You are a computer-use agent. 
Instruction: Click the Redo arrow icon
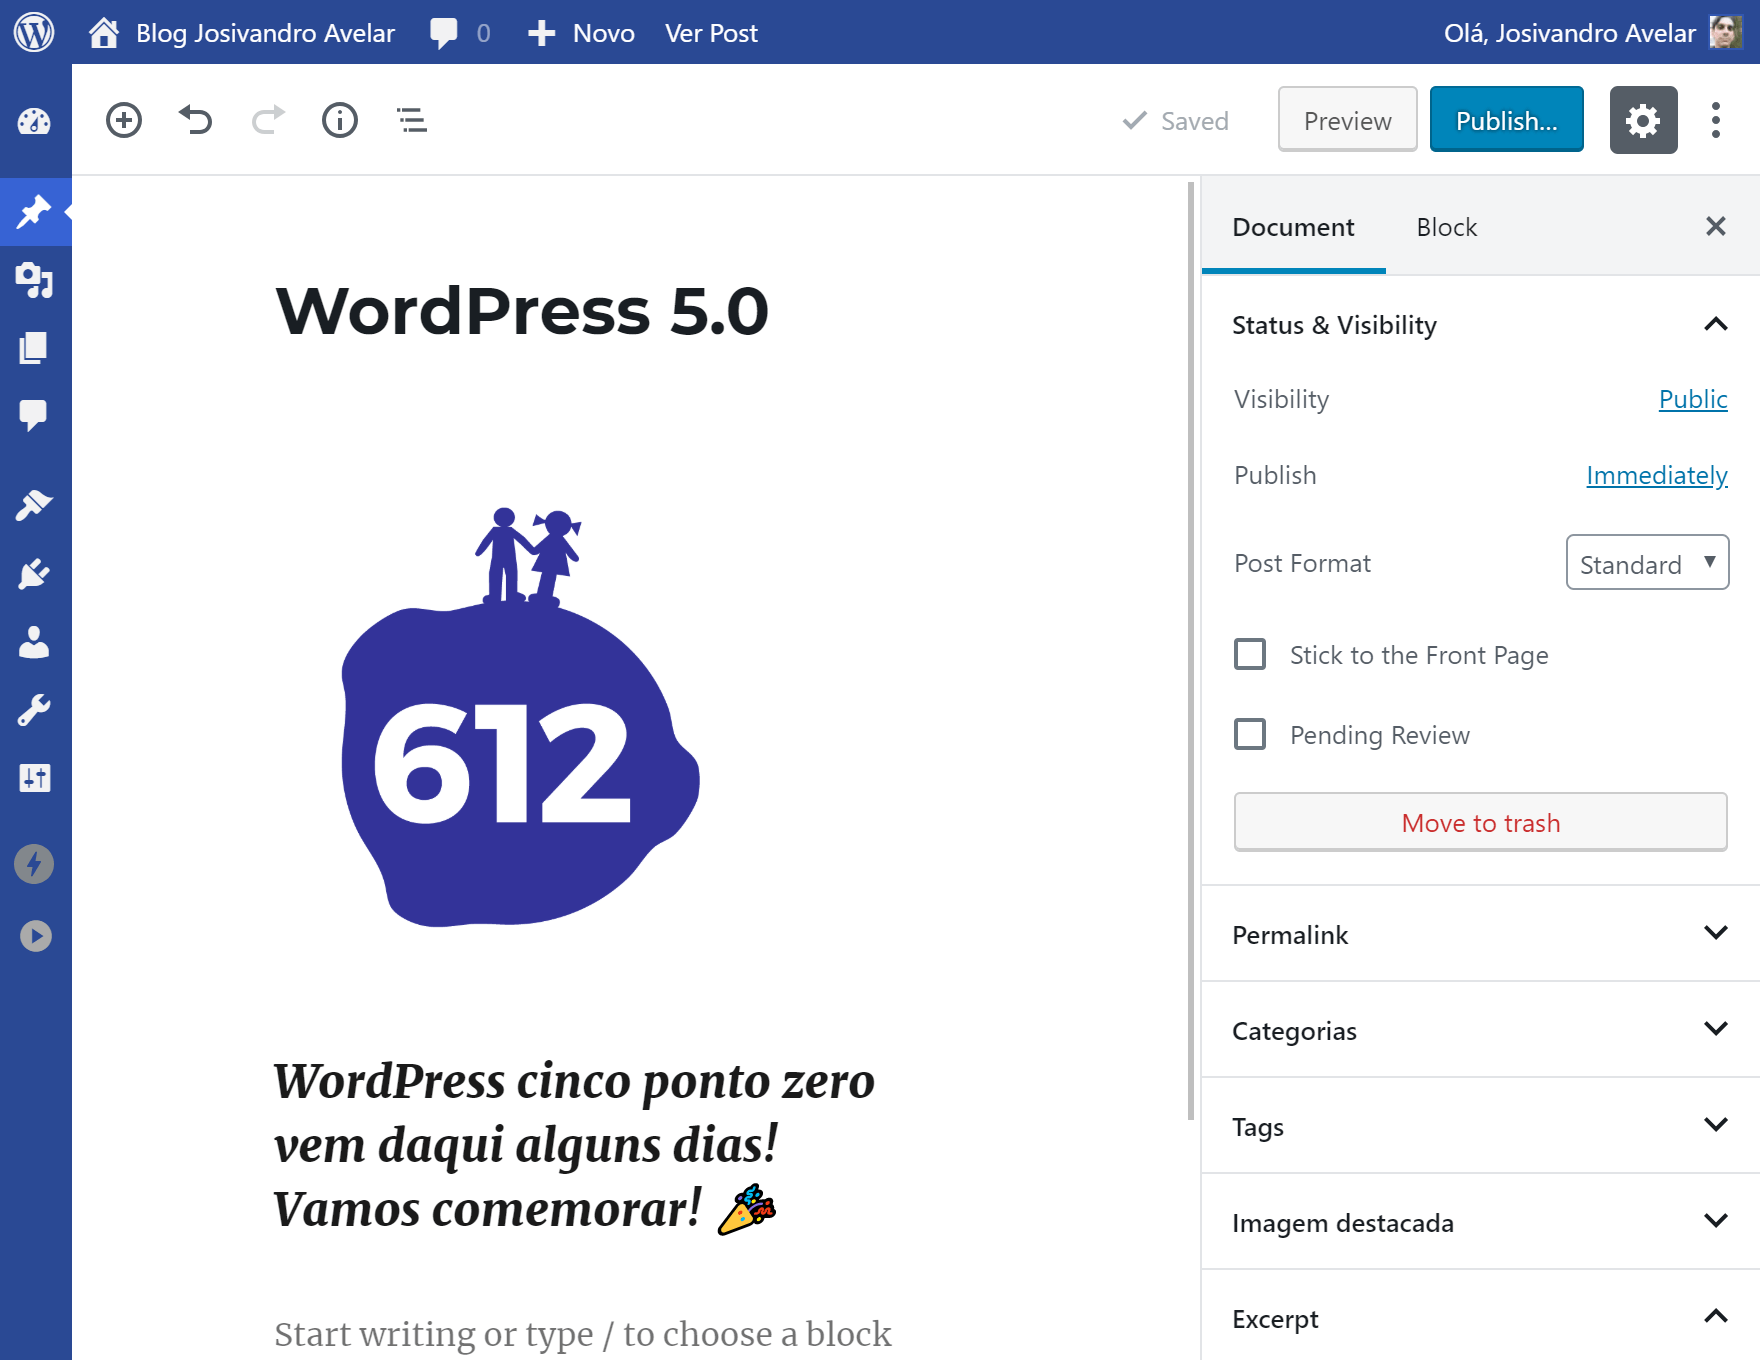pyautogui.click(x=268, y=121)
